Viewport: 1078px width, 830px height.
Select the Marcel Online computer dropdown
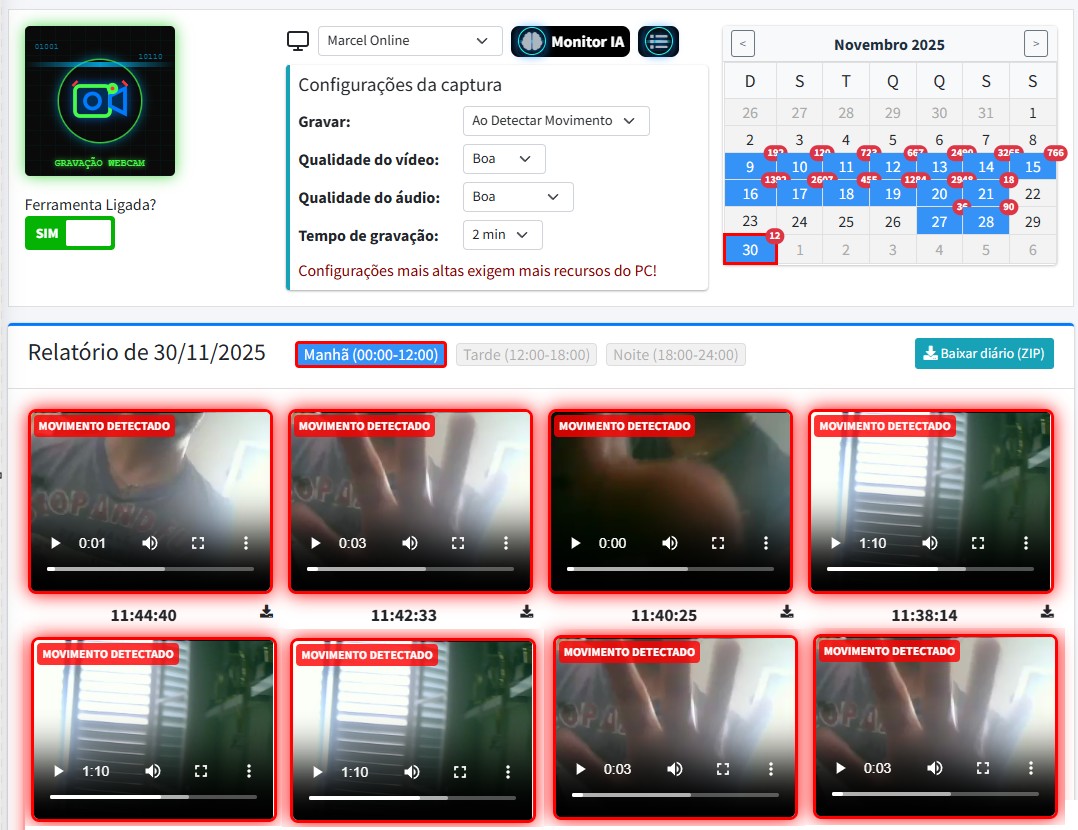tap(410, 41)
